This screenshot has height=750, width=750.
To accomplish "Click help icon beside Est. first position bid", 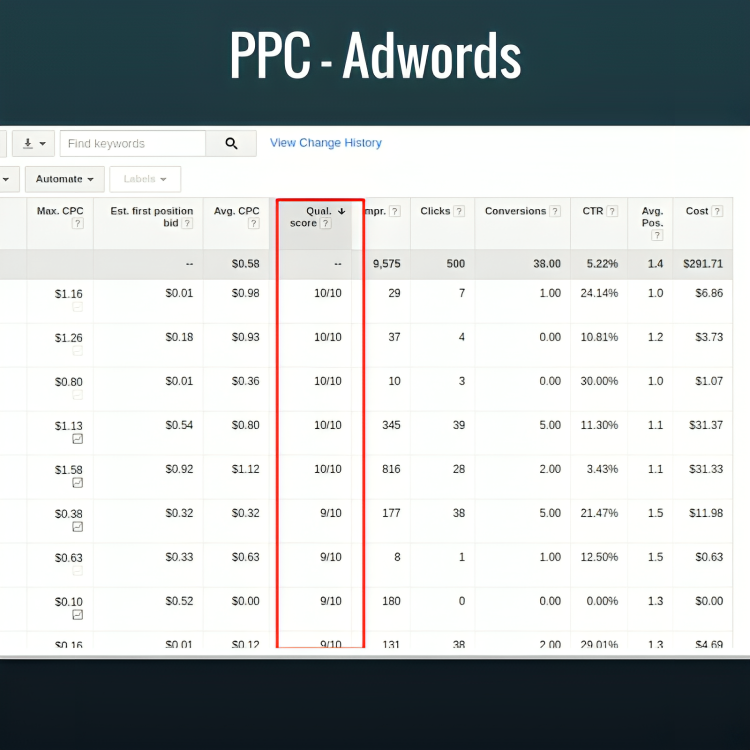I will click(x=187, y=223).
